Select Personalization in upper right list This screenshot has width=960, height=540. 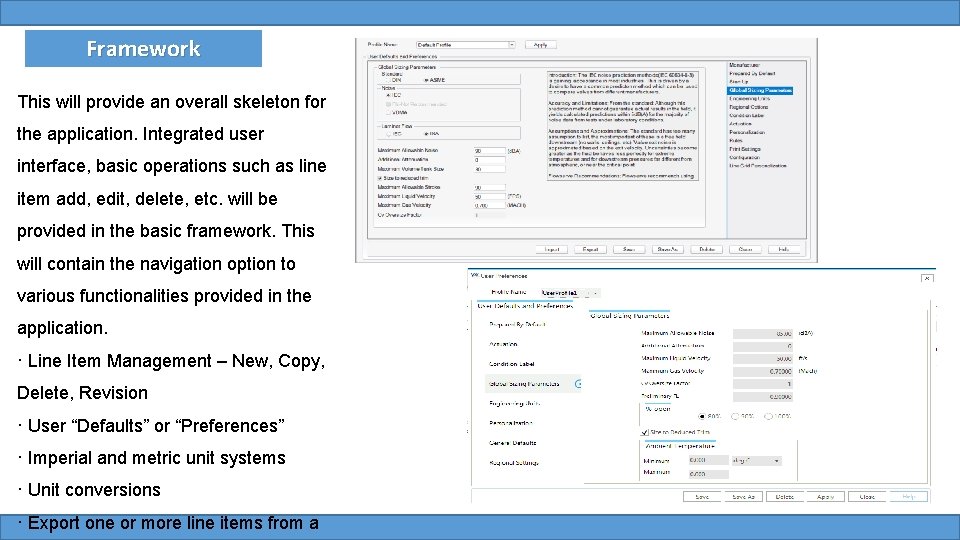coord(747,132)
